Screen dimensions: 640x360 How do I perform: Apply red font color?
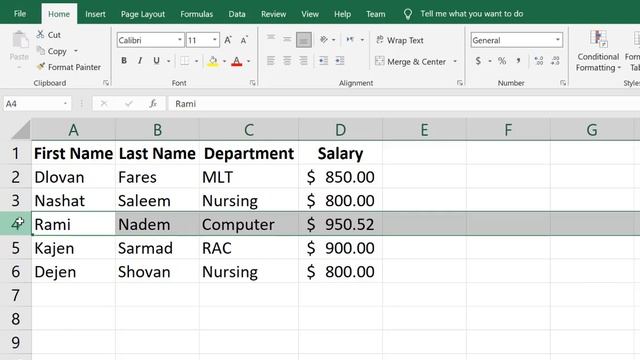[236, 61]
